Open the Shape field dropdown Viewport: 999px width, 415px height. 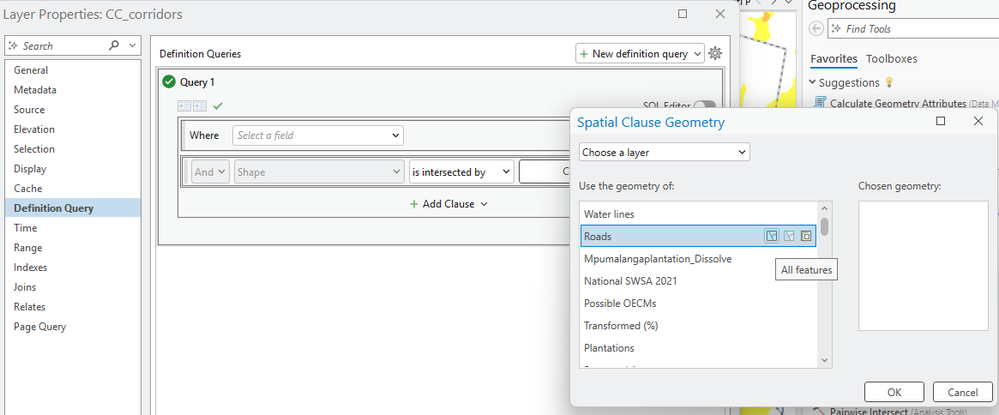coord(319,172)
